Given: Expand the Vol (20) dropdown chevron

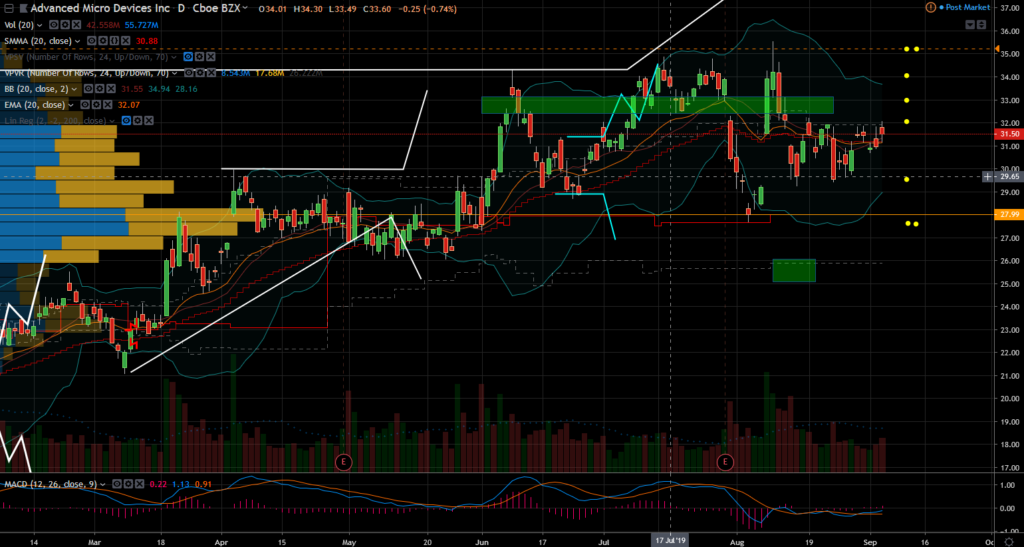Looking at the screenshot, I should pyautogui.click(x=39, y=25).
